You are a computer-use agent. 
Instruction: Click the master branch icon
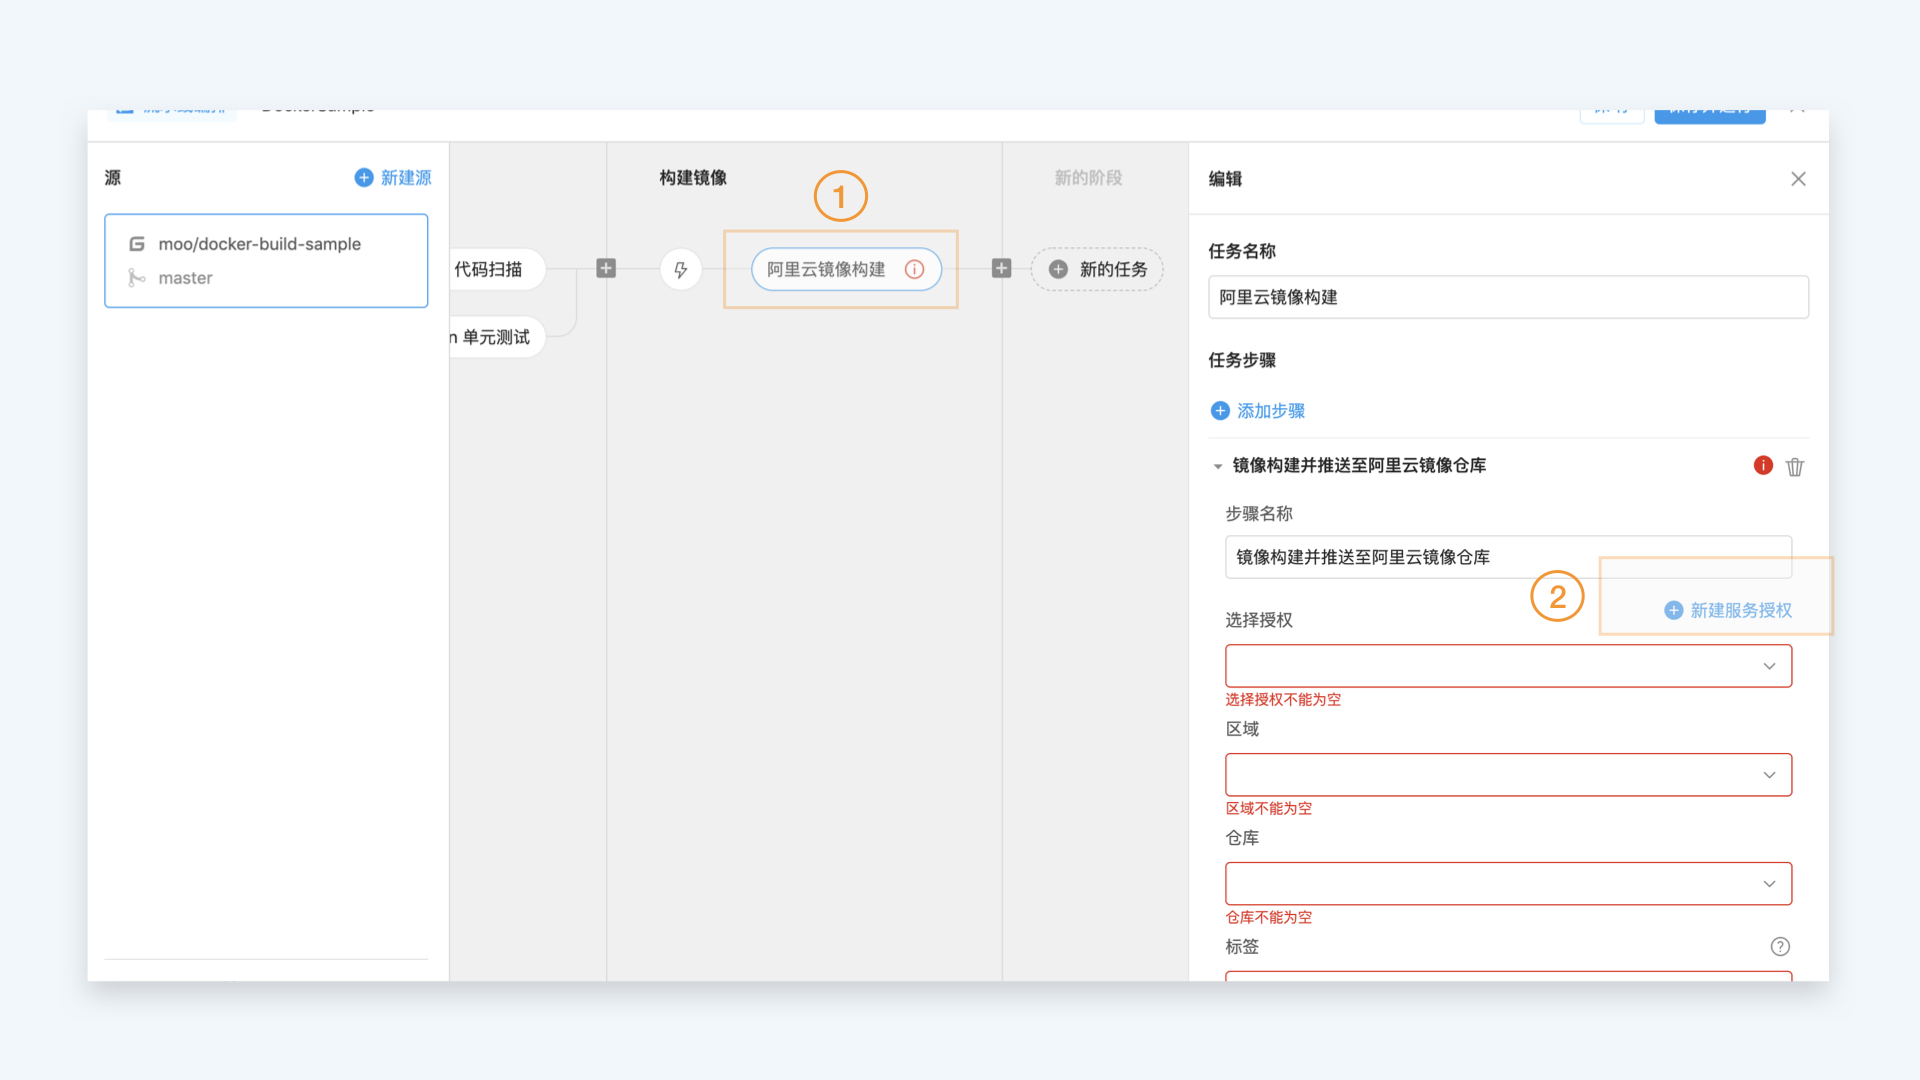click(137, 278)
